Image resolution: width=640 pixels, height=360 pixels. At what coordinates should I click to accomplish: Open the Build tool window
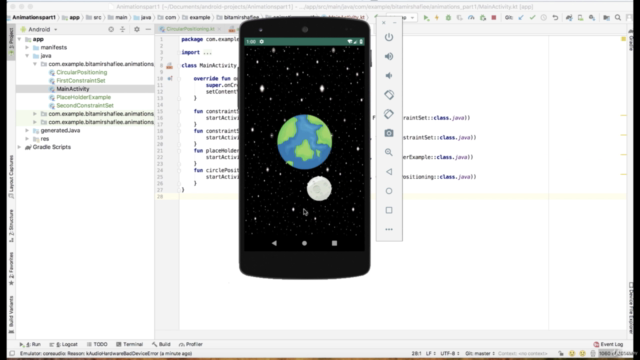tap(161, 344)
